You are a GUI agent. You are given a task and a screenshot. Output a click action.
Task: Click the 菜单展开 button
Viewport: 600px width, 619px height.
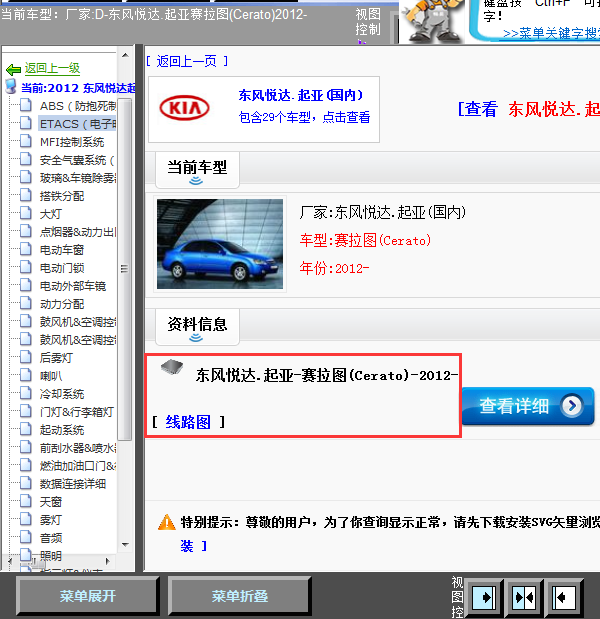point(88,596)
